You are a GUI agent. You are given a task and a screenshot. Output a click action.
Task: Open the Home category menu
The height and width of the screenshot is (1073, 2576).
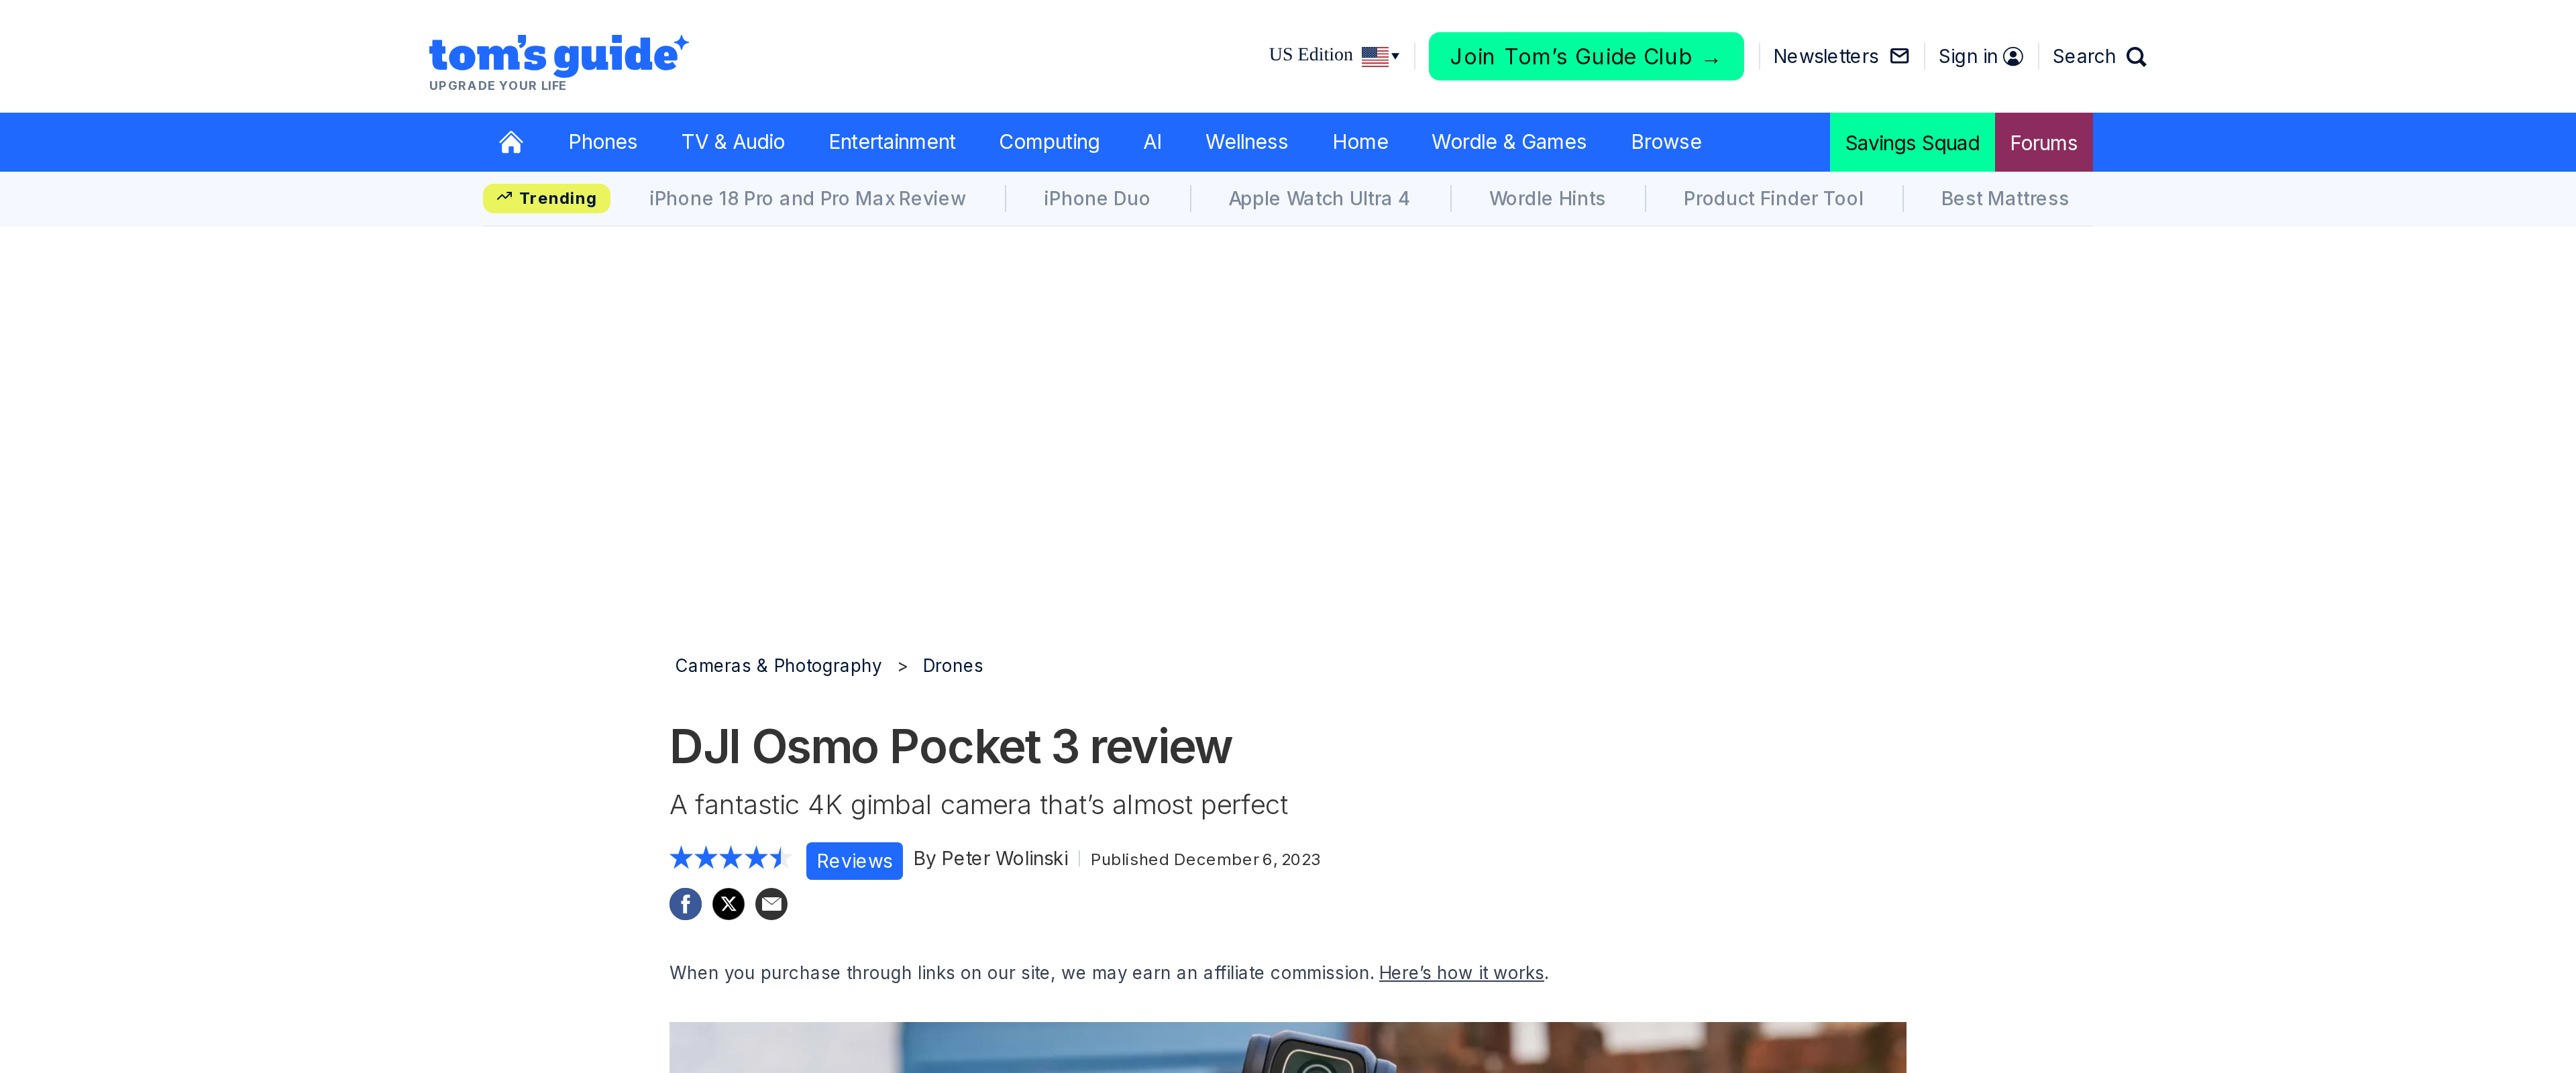click(x=1360, y=142)
